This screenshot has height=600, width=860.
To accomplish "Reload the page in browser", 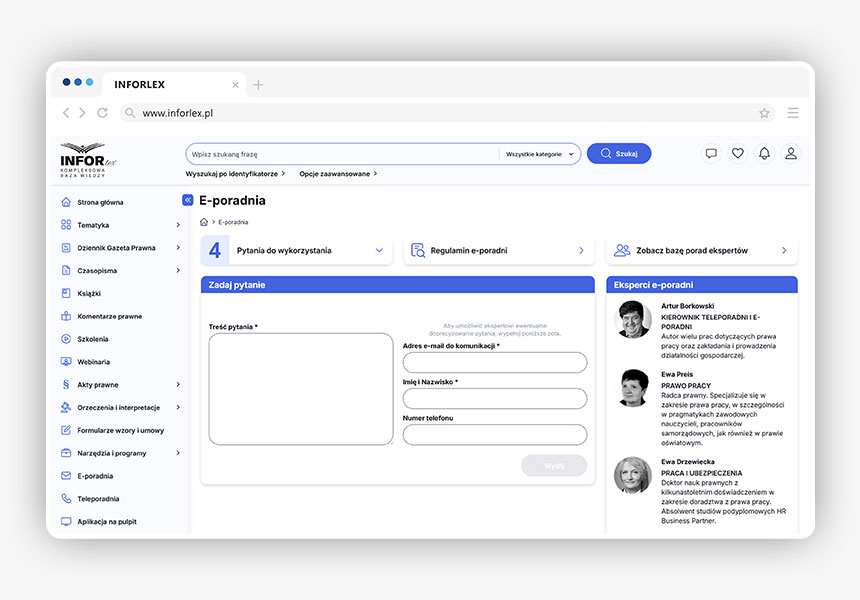I will pyautogui.click(x=102, y=113).
